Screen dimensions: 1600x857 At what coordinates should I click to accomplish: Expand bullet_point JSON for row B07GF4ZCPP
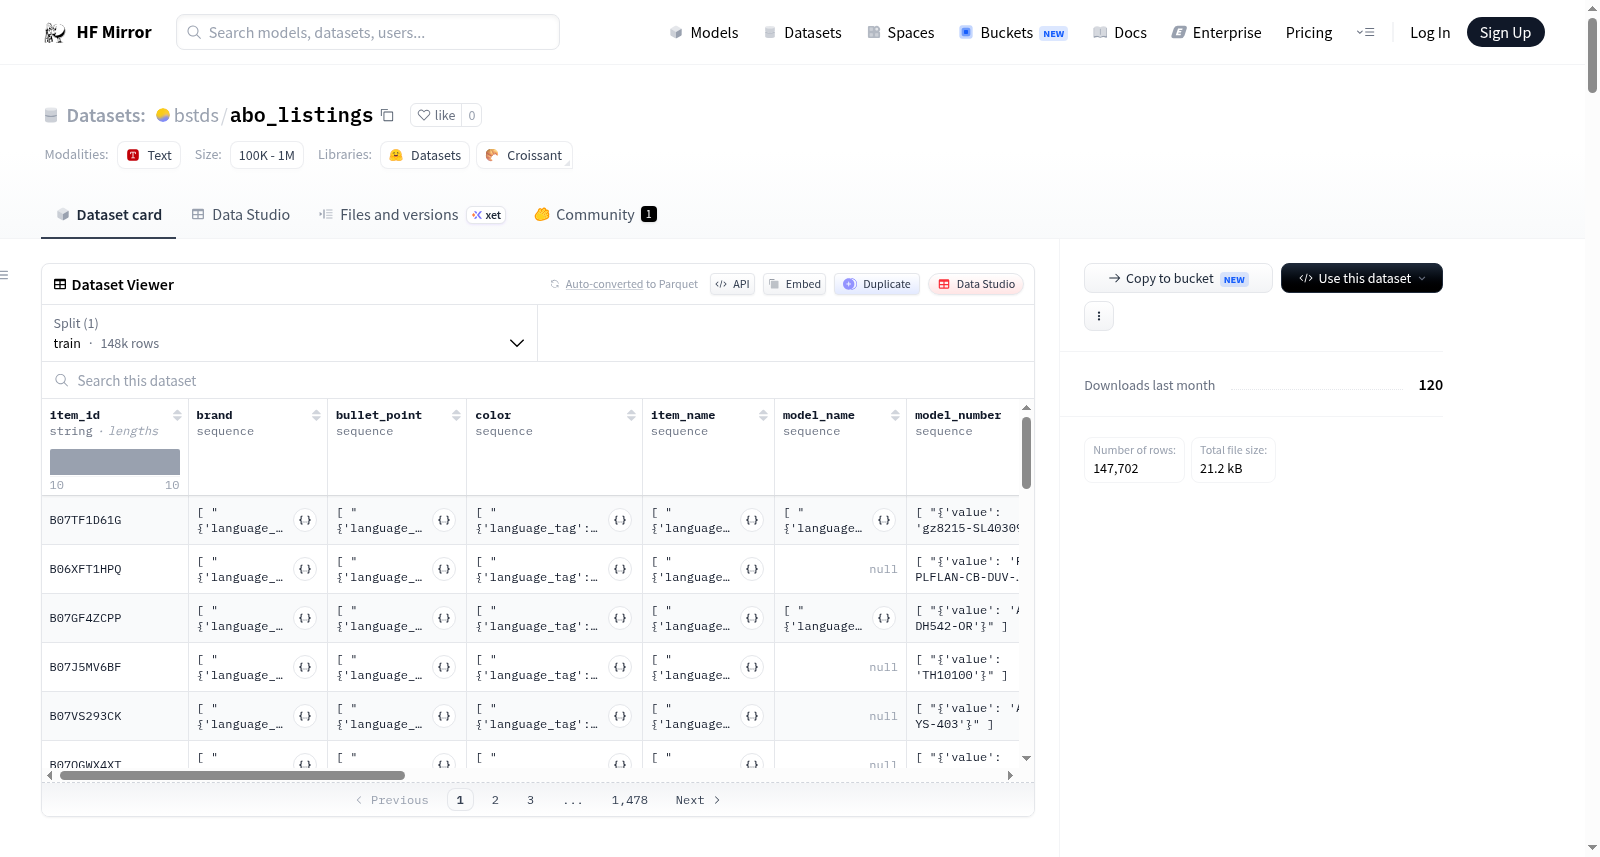[444, 618]
